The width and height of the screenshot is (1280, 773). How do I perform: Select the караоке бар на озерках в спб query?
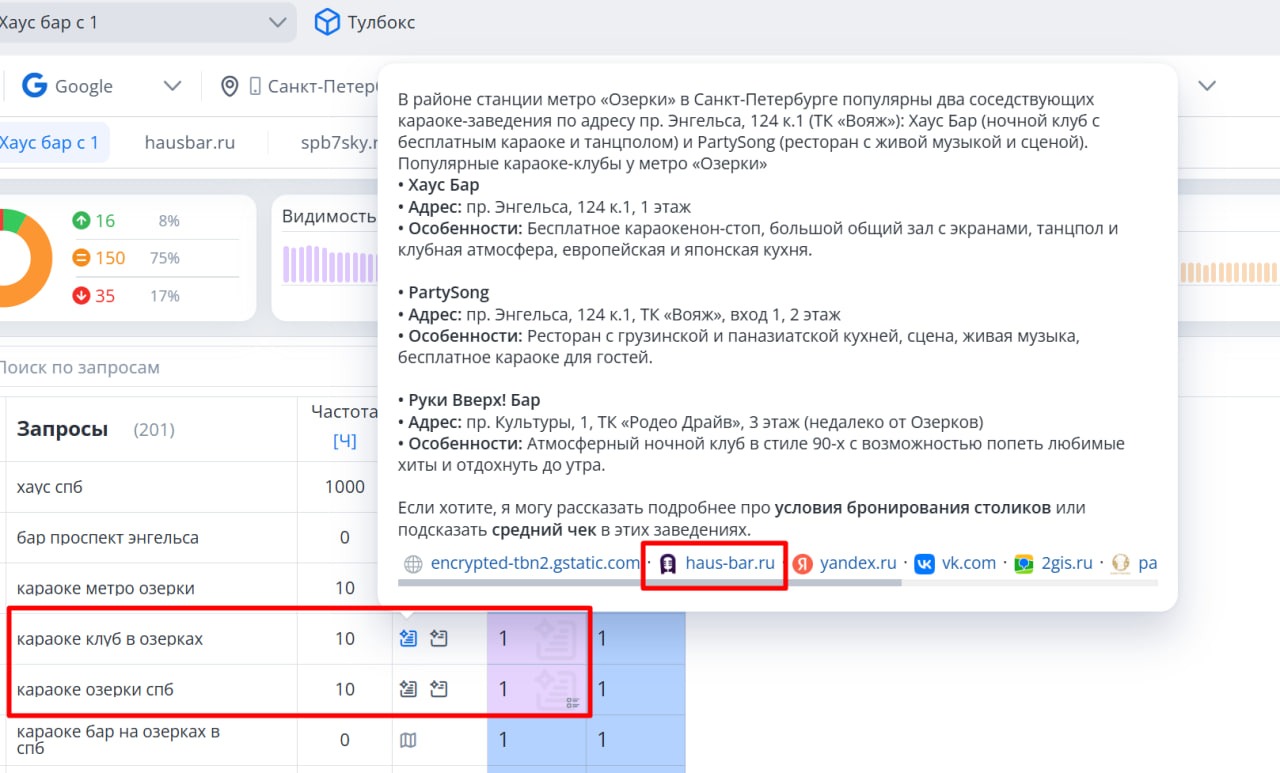pyautogui.click(x=118, y=740)
